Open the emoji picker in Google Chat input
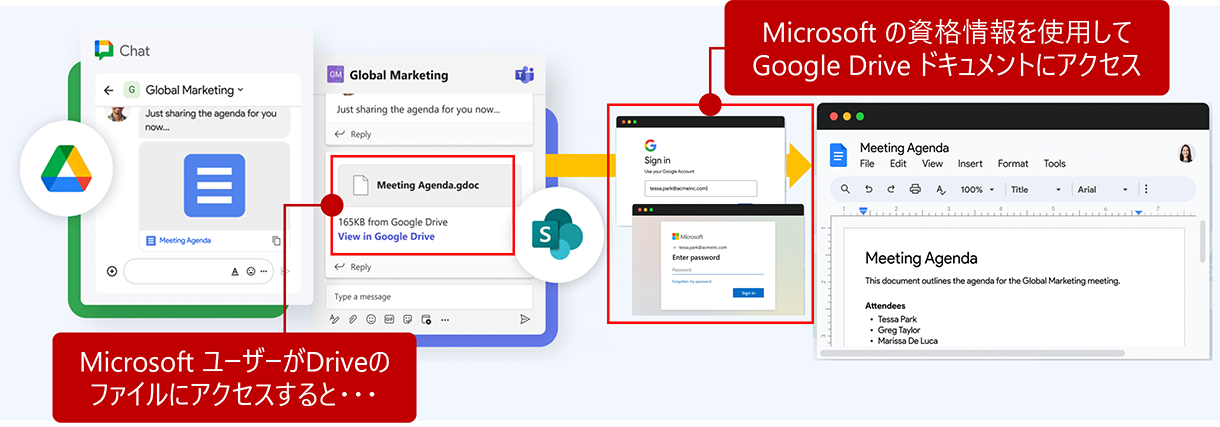Viewport: 1220px width, 427px height. click(250, 271)
